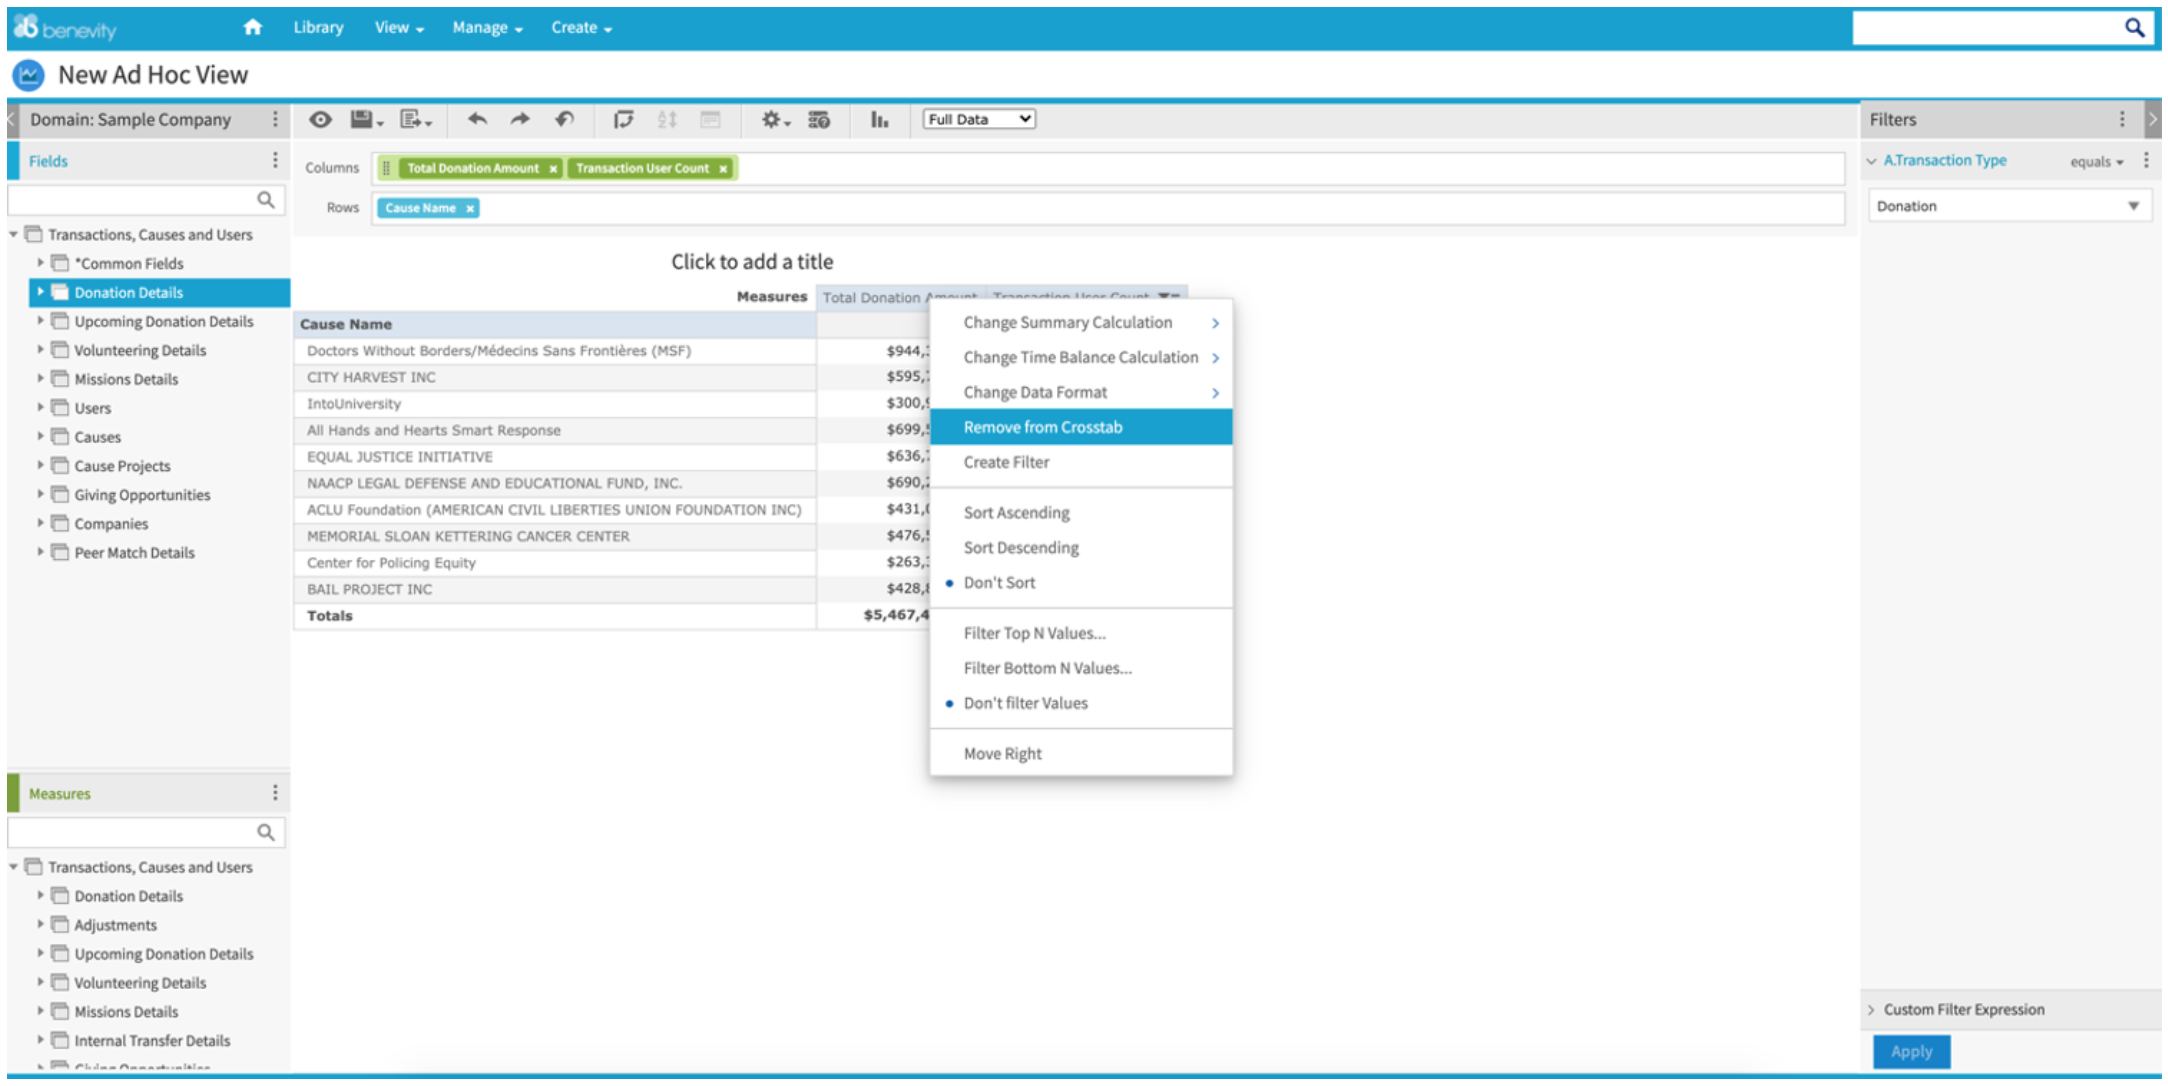The height and width of the screenshot is (1086, 2168).
Task: Click the Measures search magnifier icon
Action: pyautogui.click(x=266, y=832)
